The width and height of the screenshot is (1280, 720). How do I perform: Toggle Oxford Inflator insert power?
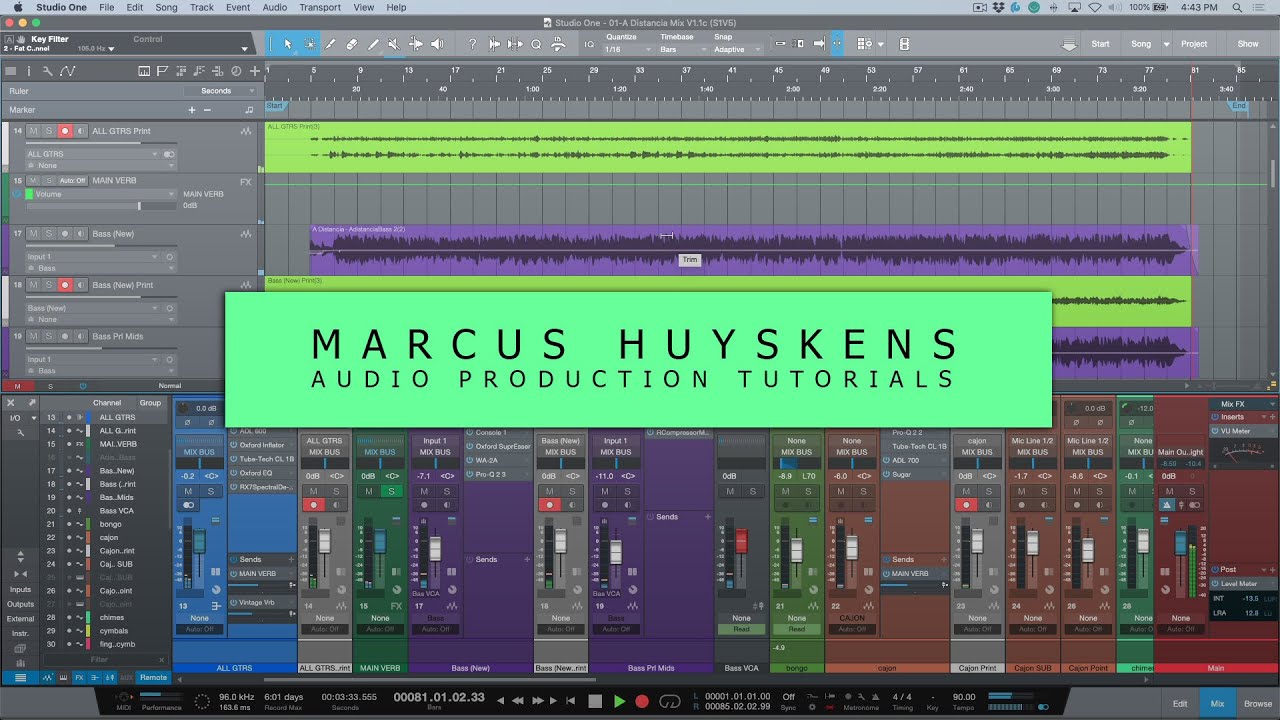point(233,445)
